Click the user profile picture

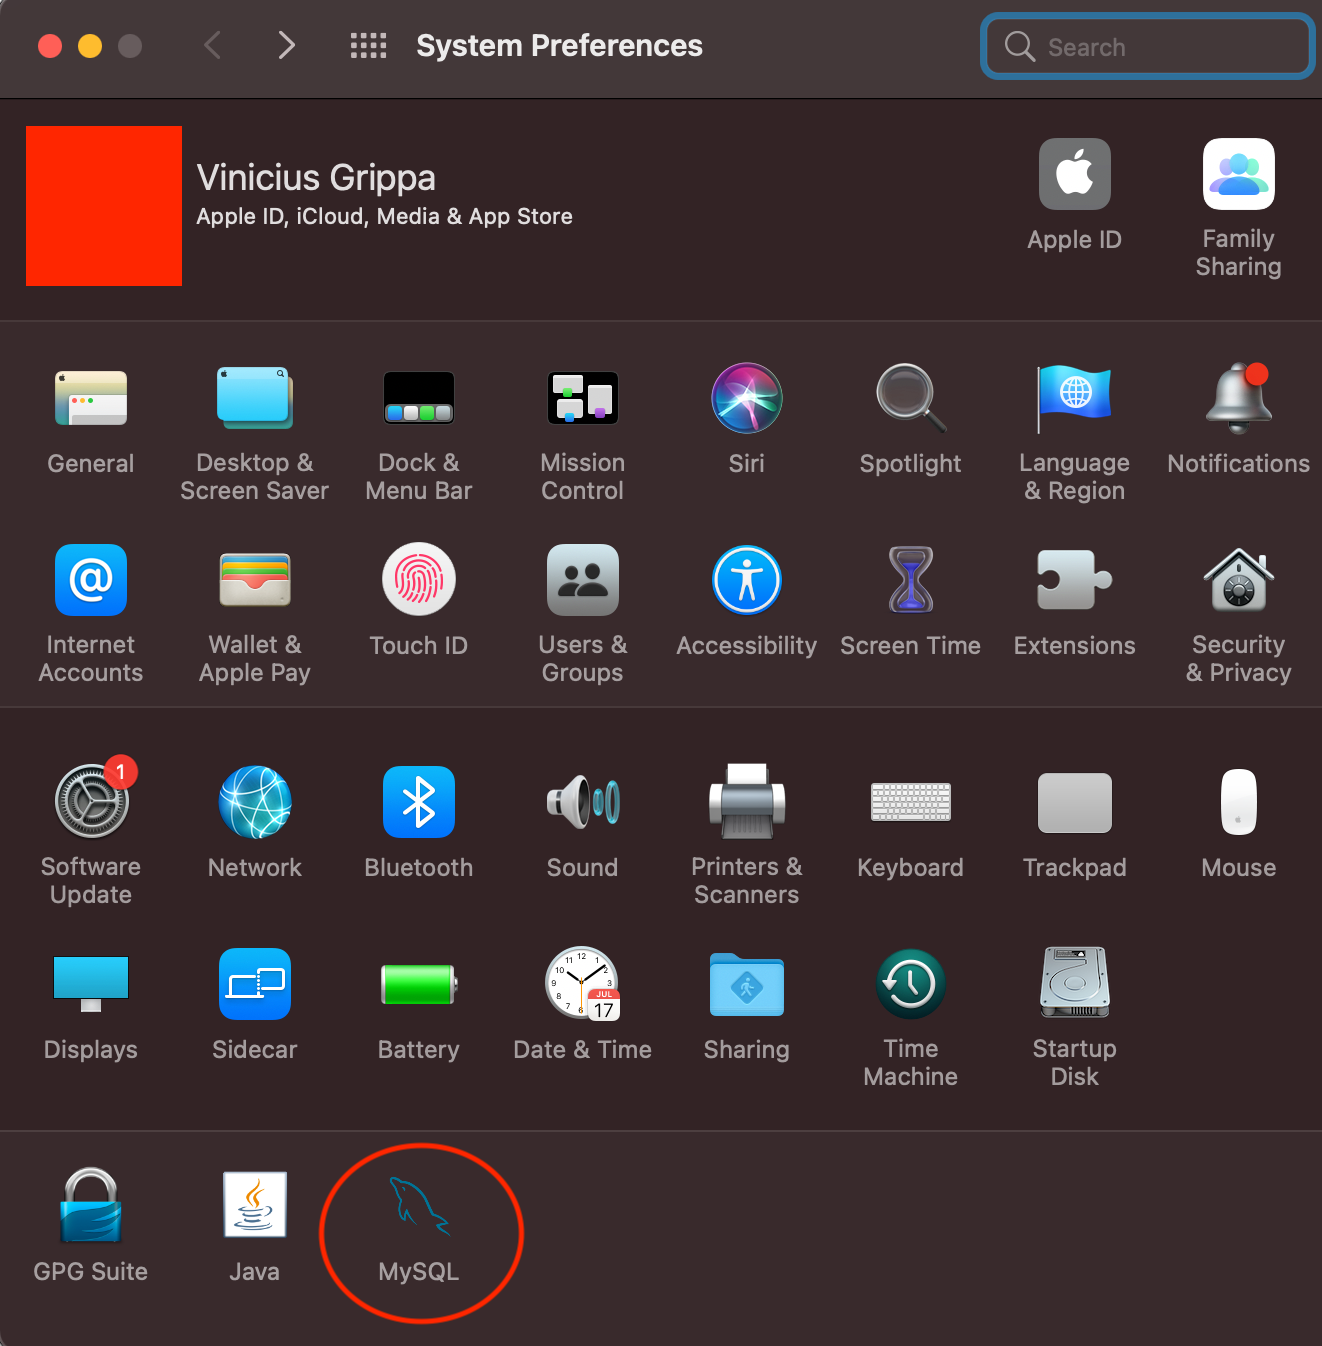(104, 206)
